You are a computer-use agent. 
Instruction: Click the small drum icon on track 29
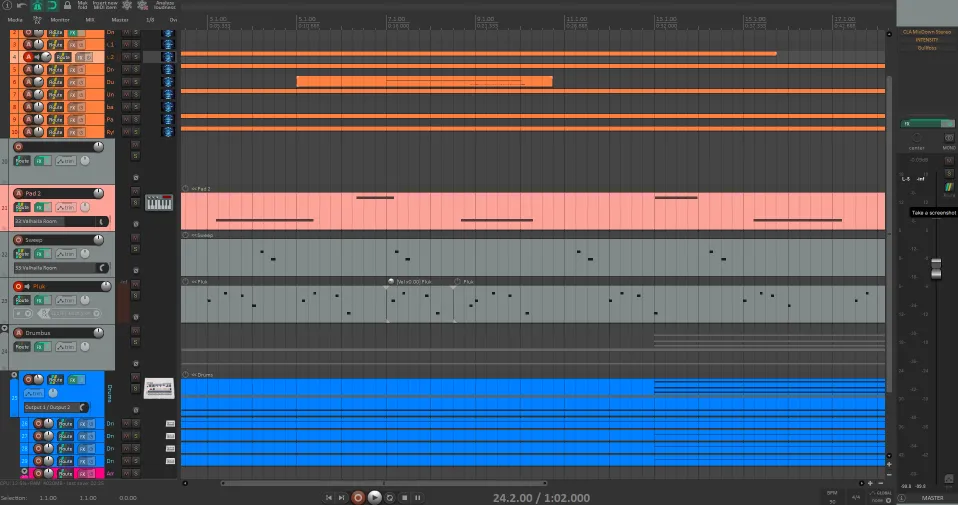170,461
